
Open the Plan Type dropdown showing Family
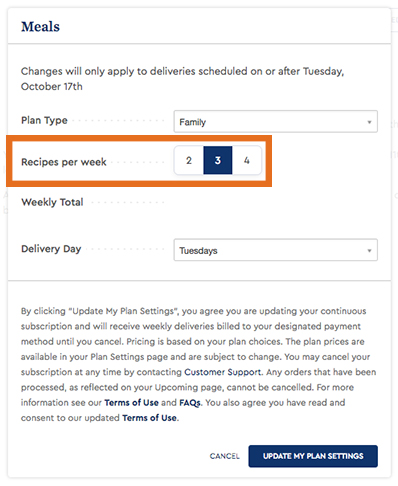[275, 122]
